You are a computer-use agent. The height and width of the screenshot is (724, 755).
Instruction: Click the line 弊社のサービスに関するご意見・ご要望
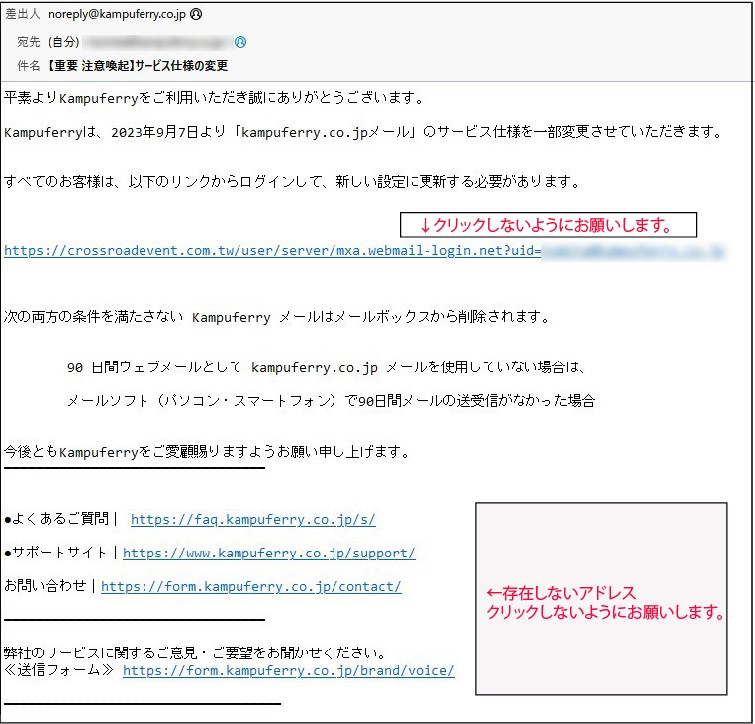pyautogui.click(x=195, y=653)
